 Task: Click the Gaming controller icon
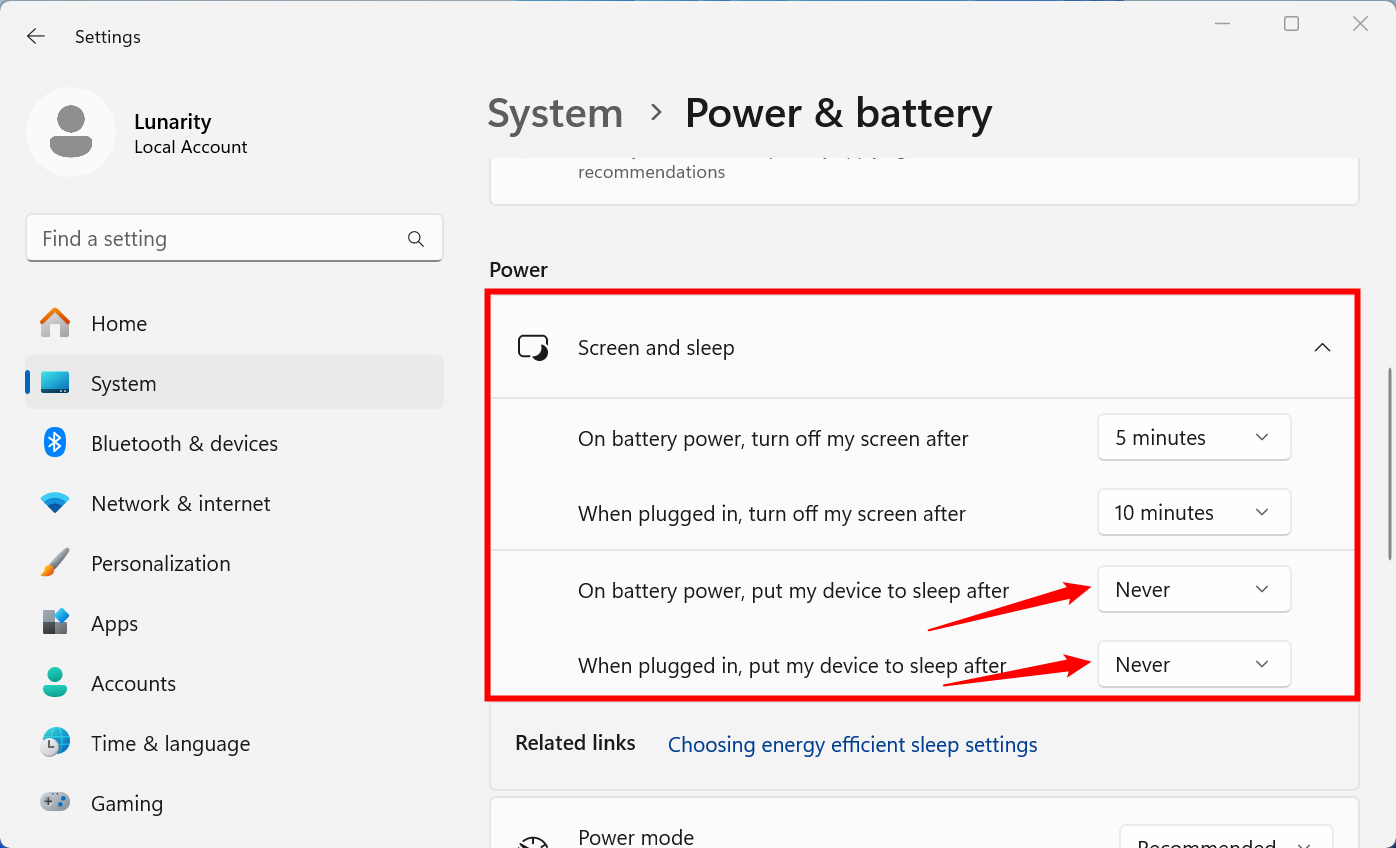(x=55, y=802)
